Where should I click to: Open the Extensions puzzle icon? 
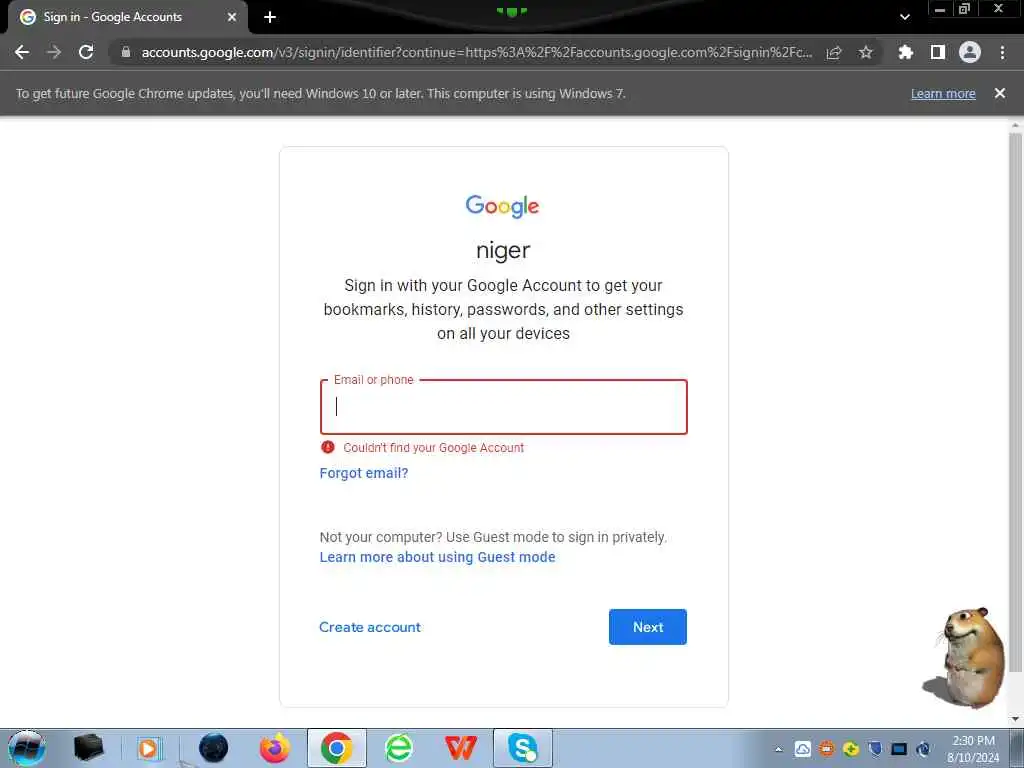click(905, 52)
